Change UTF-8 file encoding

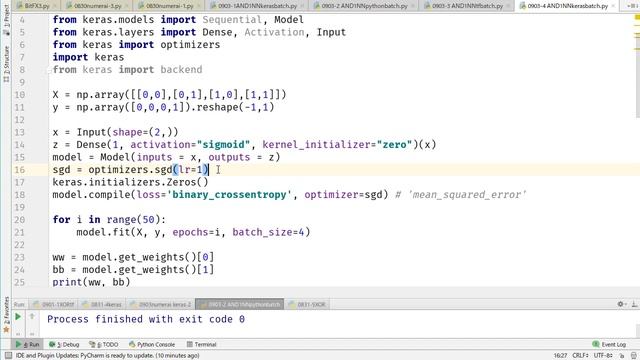pyautogui.click(x=602, y=356)
